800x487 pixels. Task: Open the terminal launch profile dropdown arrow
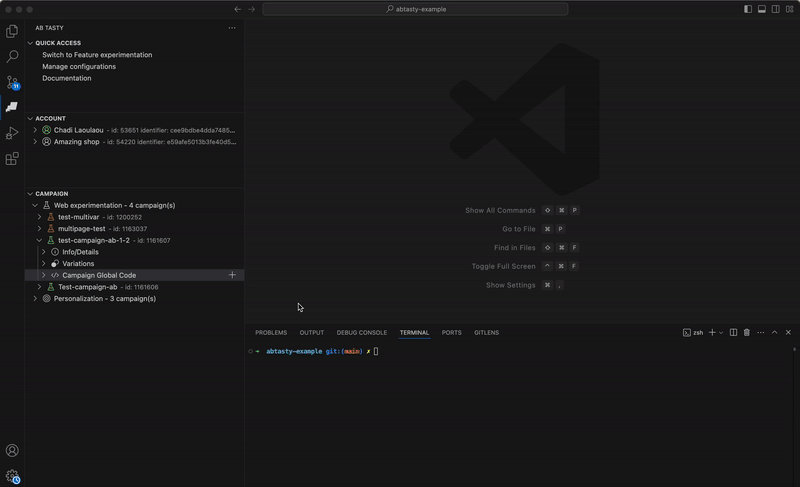[721, 332]
